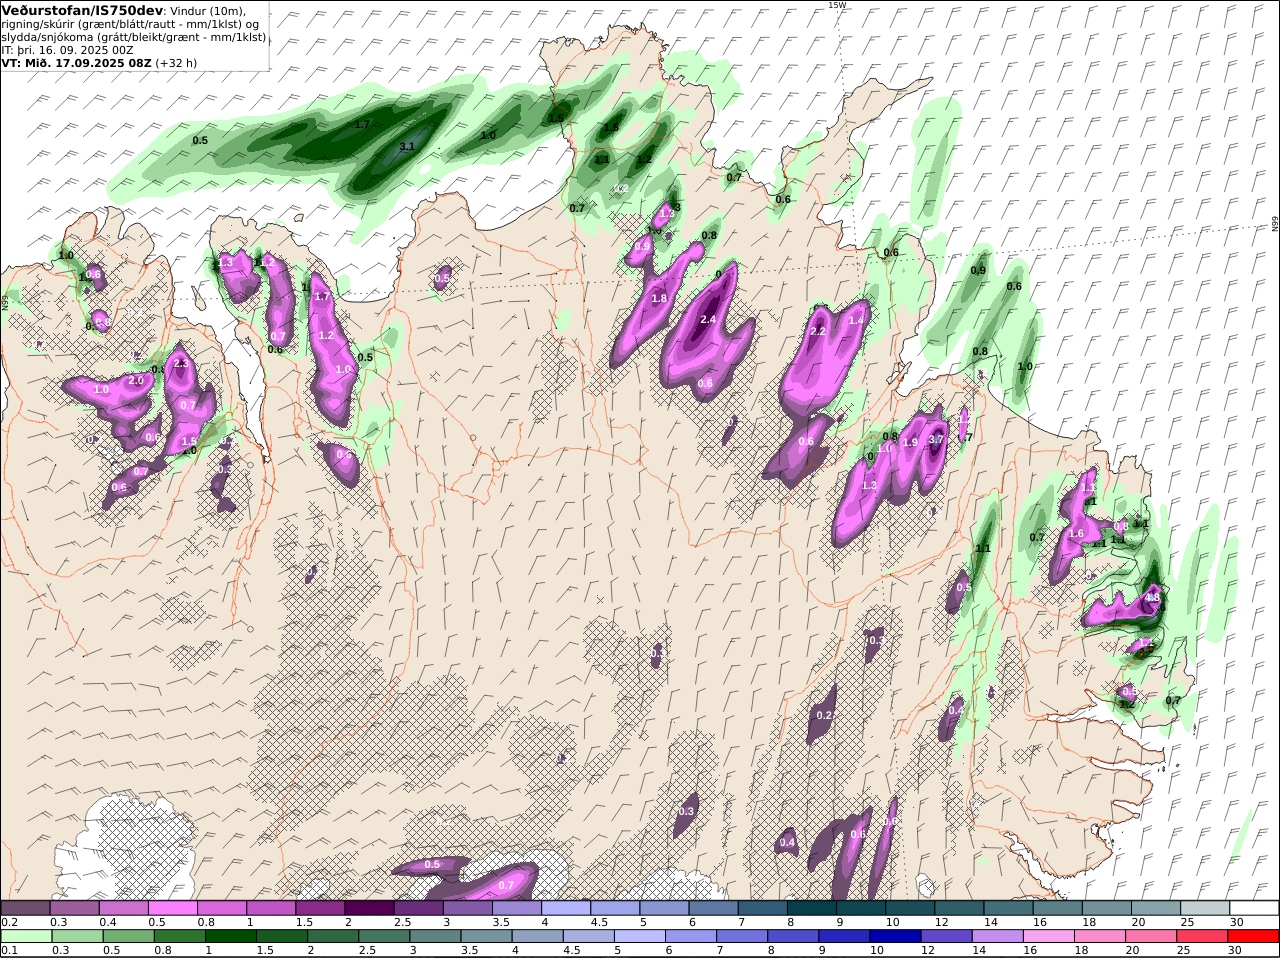Click the 2.2 snow value on the map
Screen dimensions: 1280x958
(818, 331)
